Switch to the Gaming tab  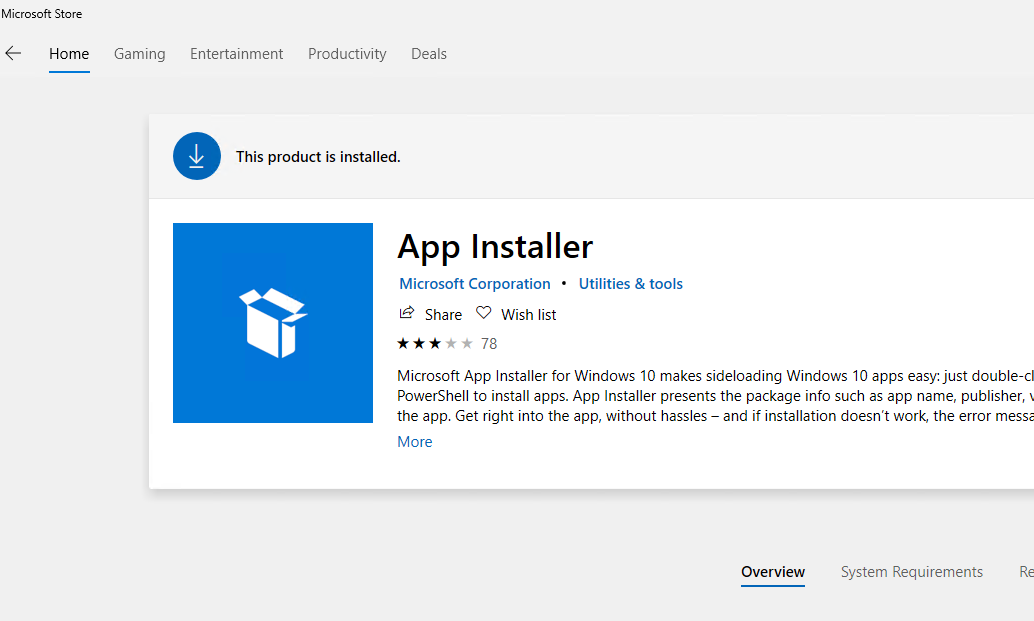(139, 54)
